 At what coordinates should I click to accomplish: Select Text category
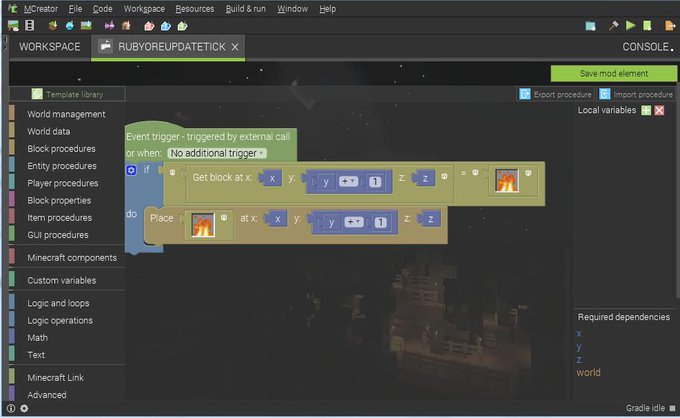click(x=36, y=355)
